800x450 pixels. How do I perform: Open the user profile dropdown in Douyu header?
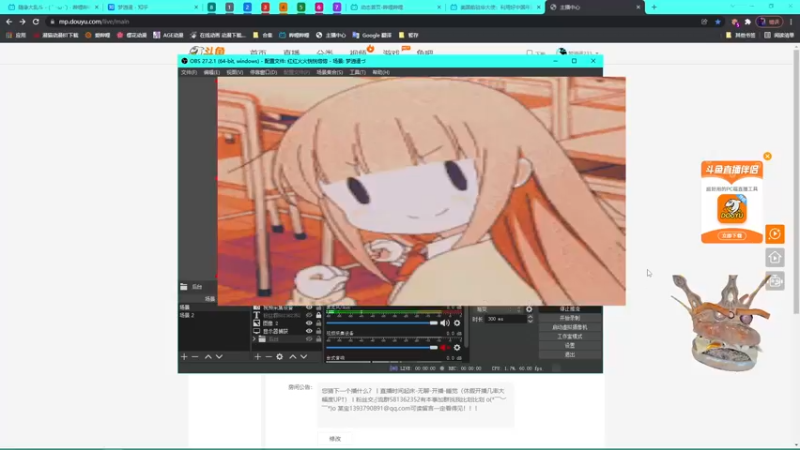(578, 53)
